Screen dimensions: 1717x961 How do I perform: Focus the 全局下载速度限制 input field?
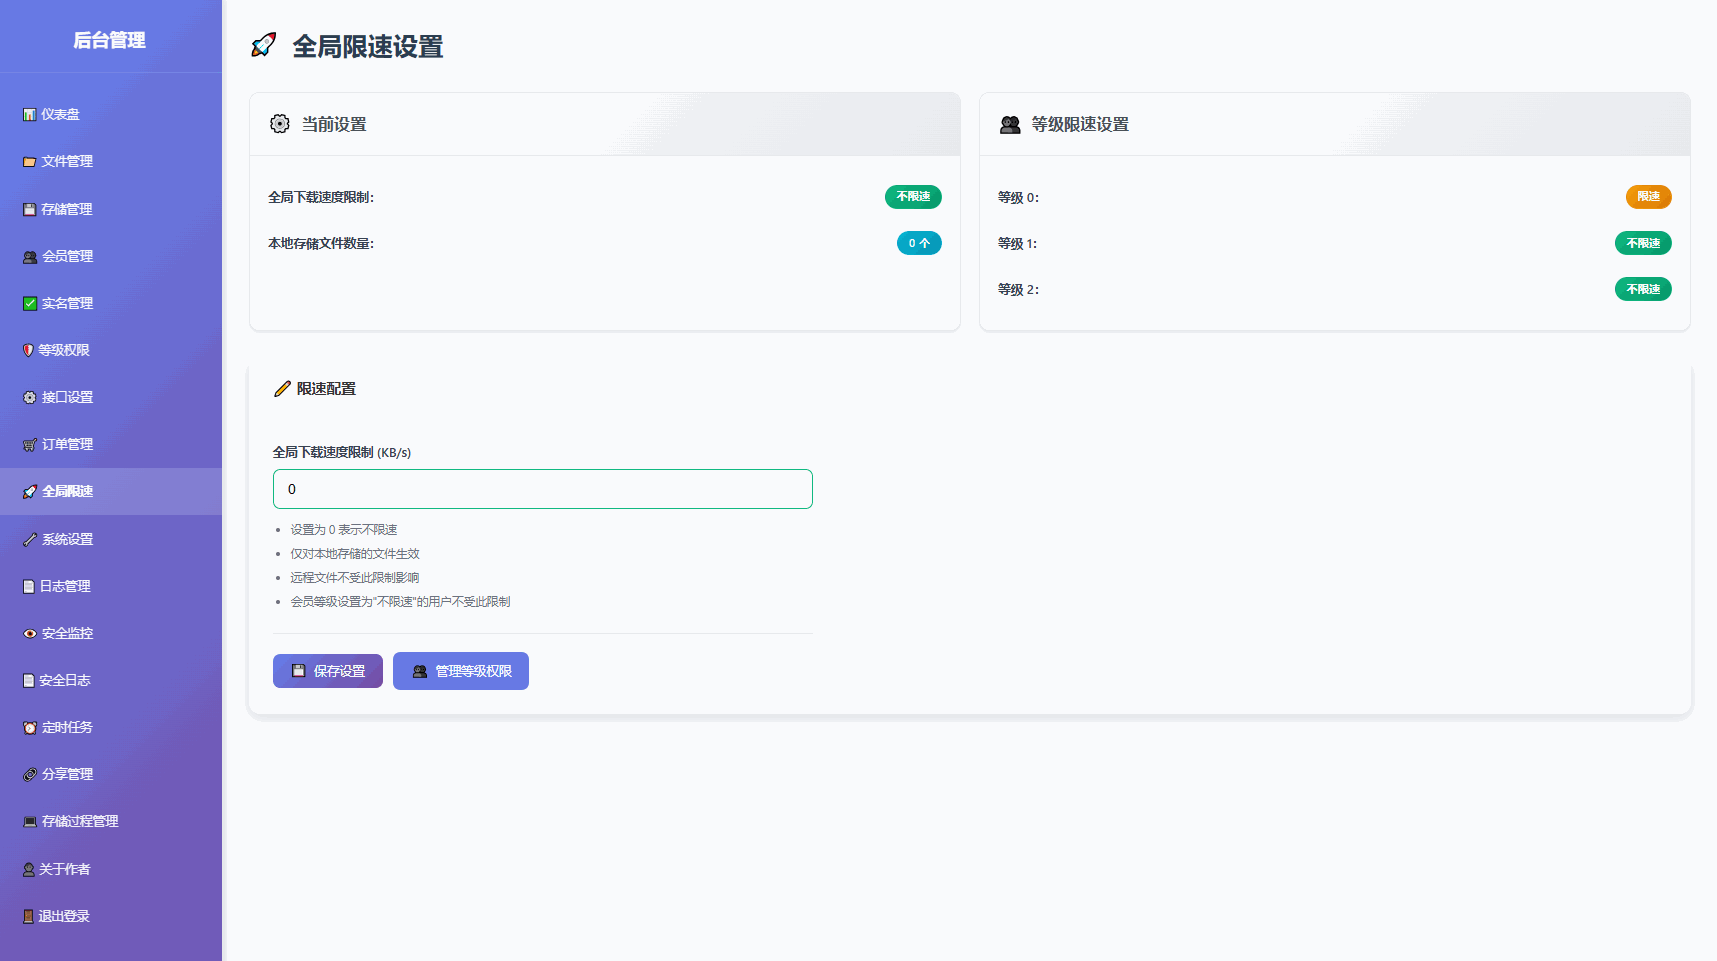point(542,489)
